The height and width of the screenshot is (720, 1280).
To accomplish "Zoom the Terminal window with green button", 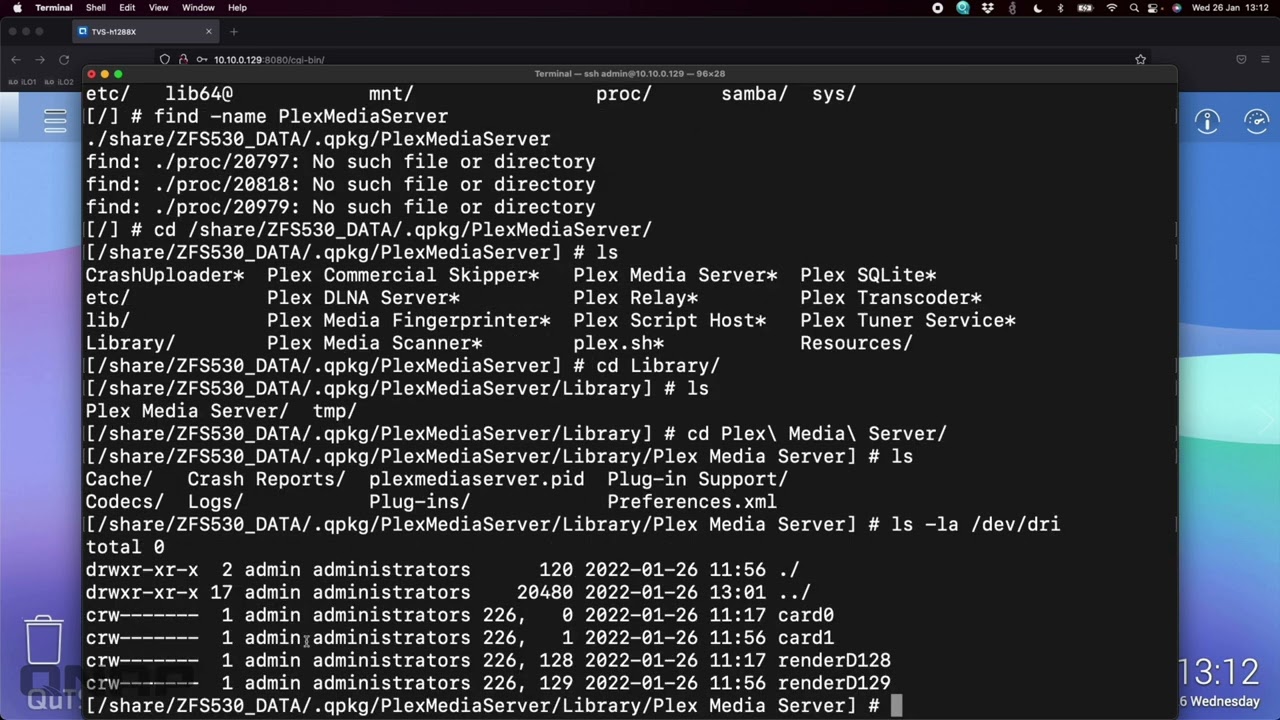I will tap(118, 74).
